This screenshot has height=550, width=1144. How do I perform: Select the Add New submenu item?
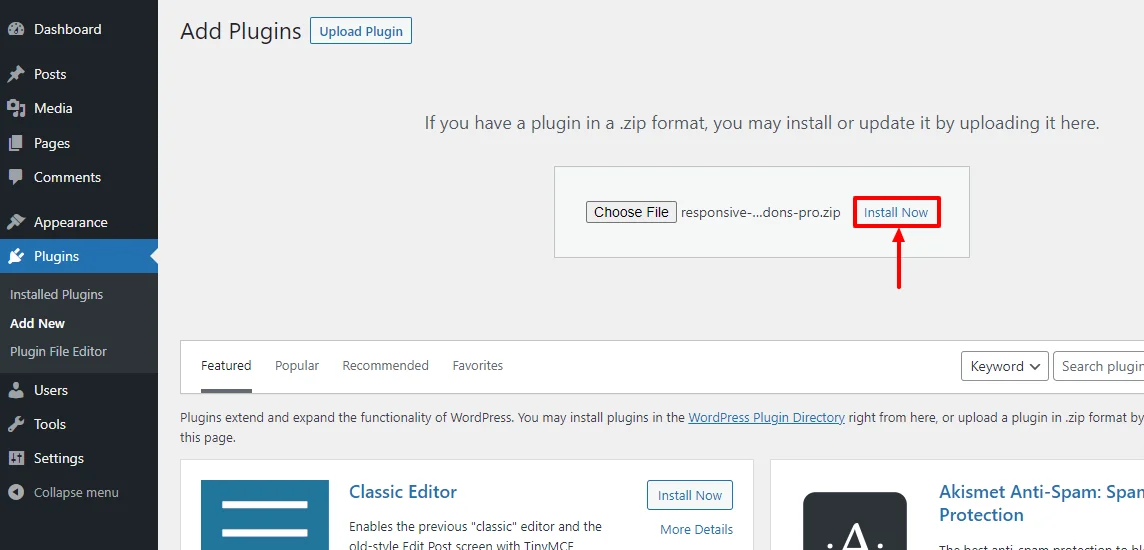pos(38,323)
